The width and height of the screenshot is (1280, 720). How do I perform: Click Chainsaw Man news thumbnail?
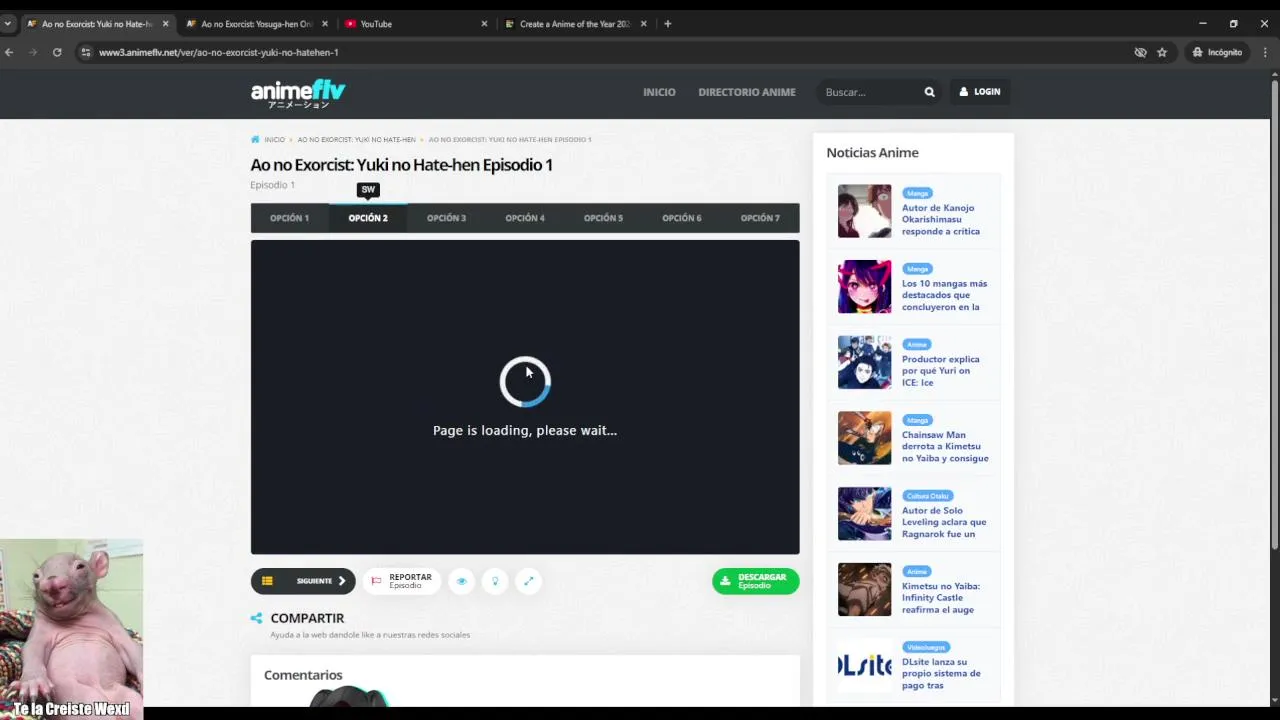tap(864, 438)
